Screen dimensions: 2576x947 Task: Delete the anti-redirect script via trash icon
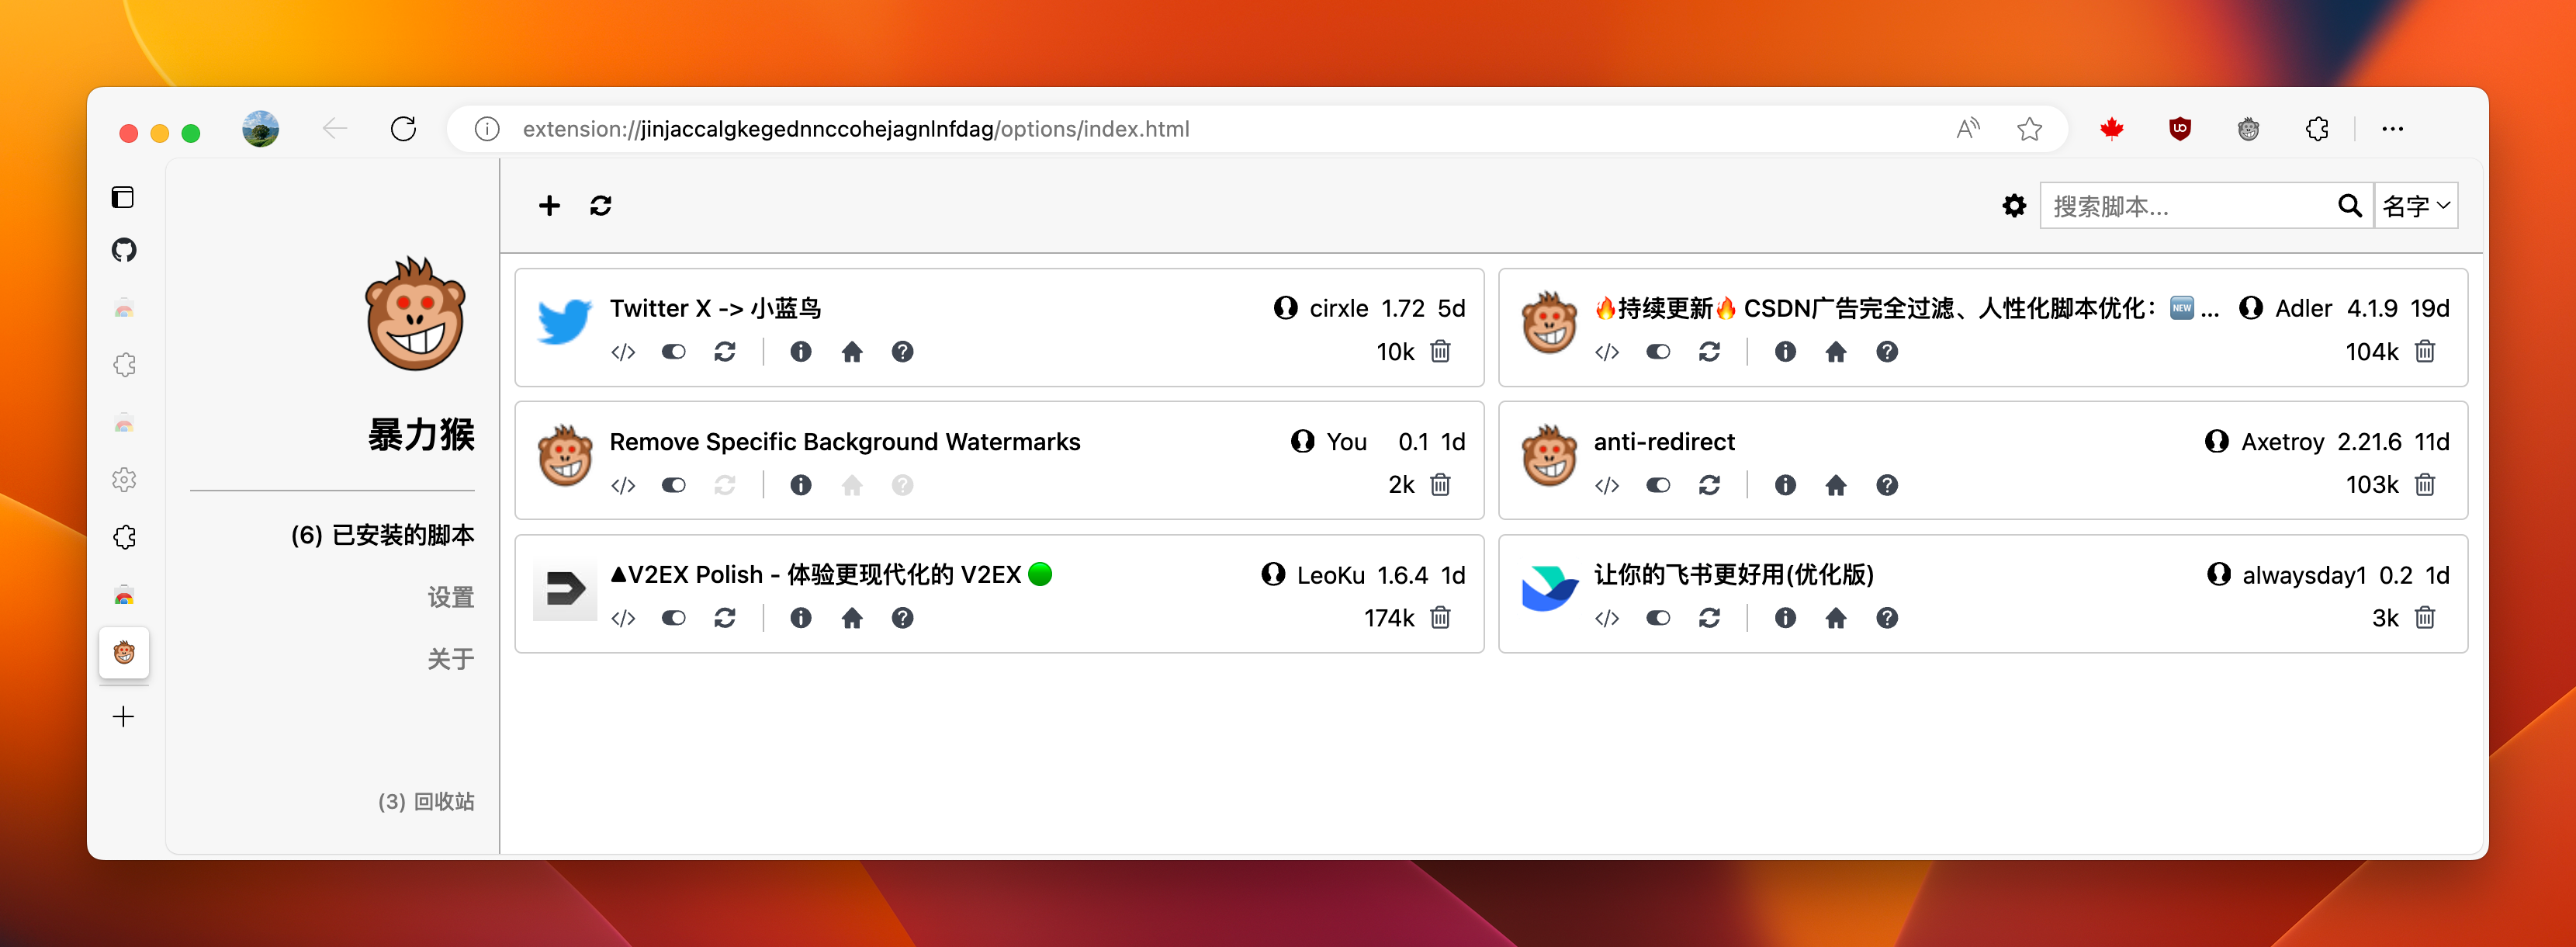(2424, 485)
